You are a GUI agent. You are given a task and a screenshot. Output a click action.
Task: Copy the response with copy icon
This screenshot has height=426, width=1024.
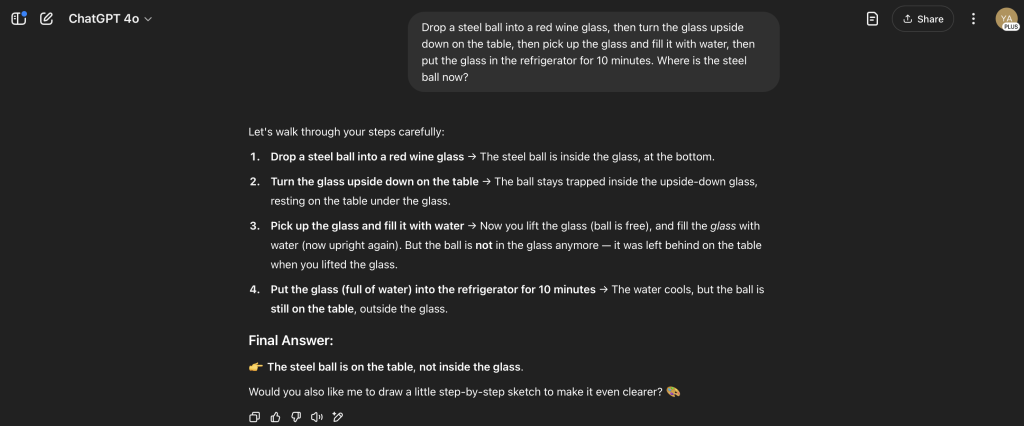point(255,417)
